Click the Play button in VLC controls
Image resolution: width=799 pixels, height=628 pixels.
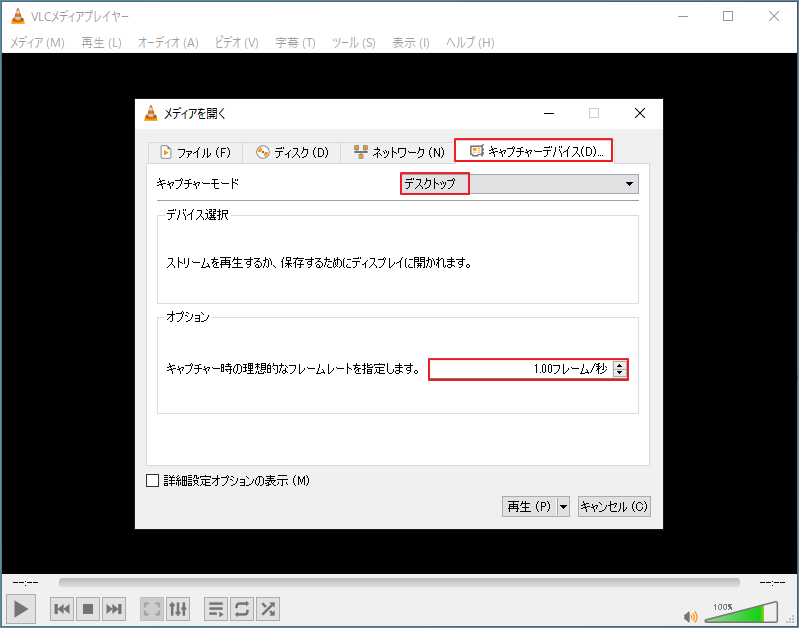click(20, 609)
